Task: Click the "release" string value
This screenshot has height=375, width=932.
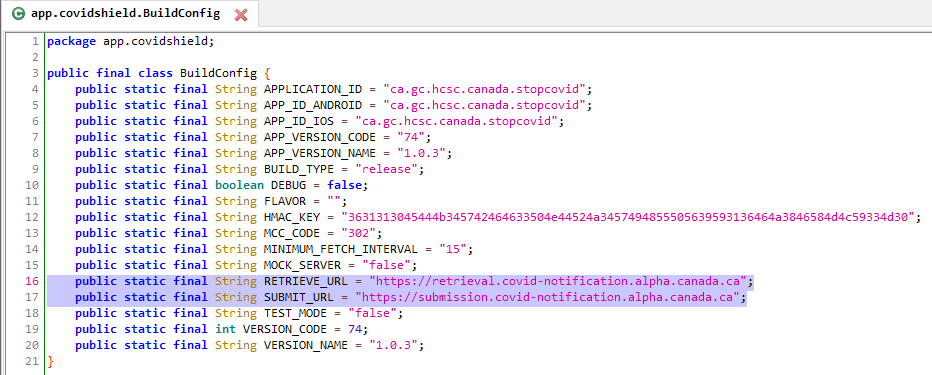Action: tap(386, 170)
